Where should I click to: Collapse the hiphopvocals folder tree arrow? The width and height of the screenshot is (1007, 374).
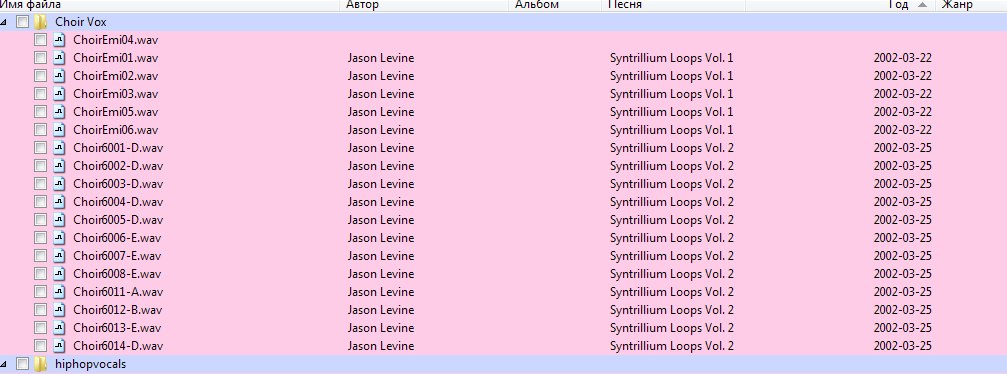(x=4, y=364)
